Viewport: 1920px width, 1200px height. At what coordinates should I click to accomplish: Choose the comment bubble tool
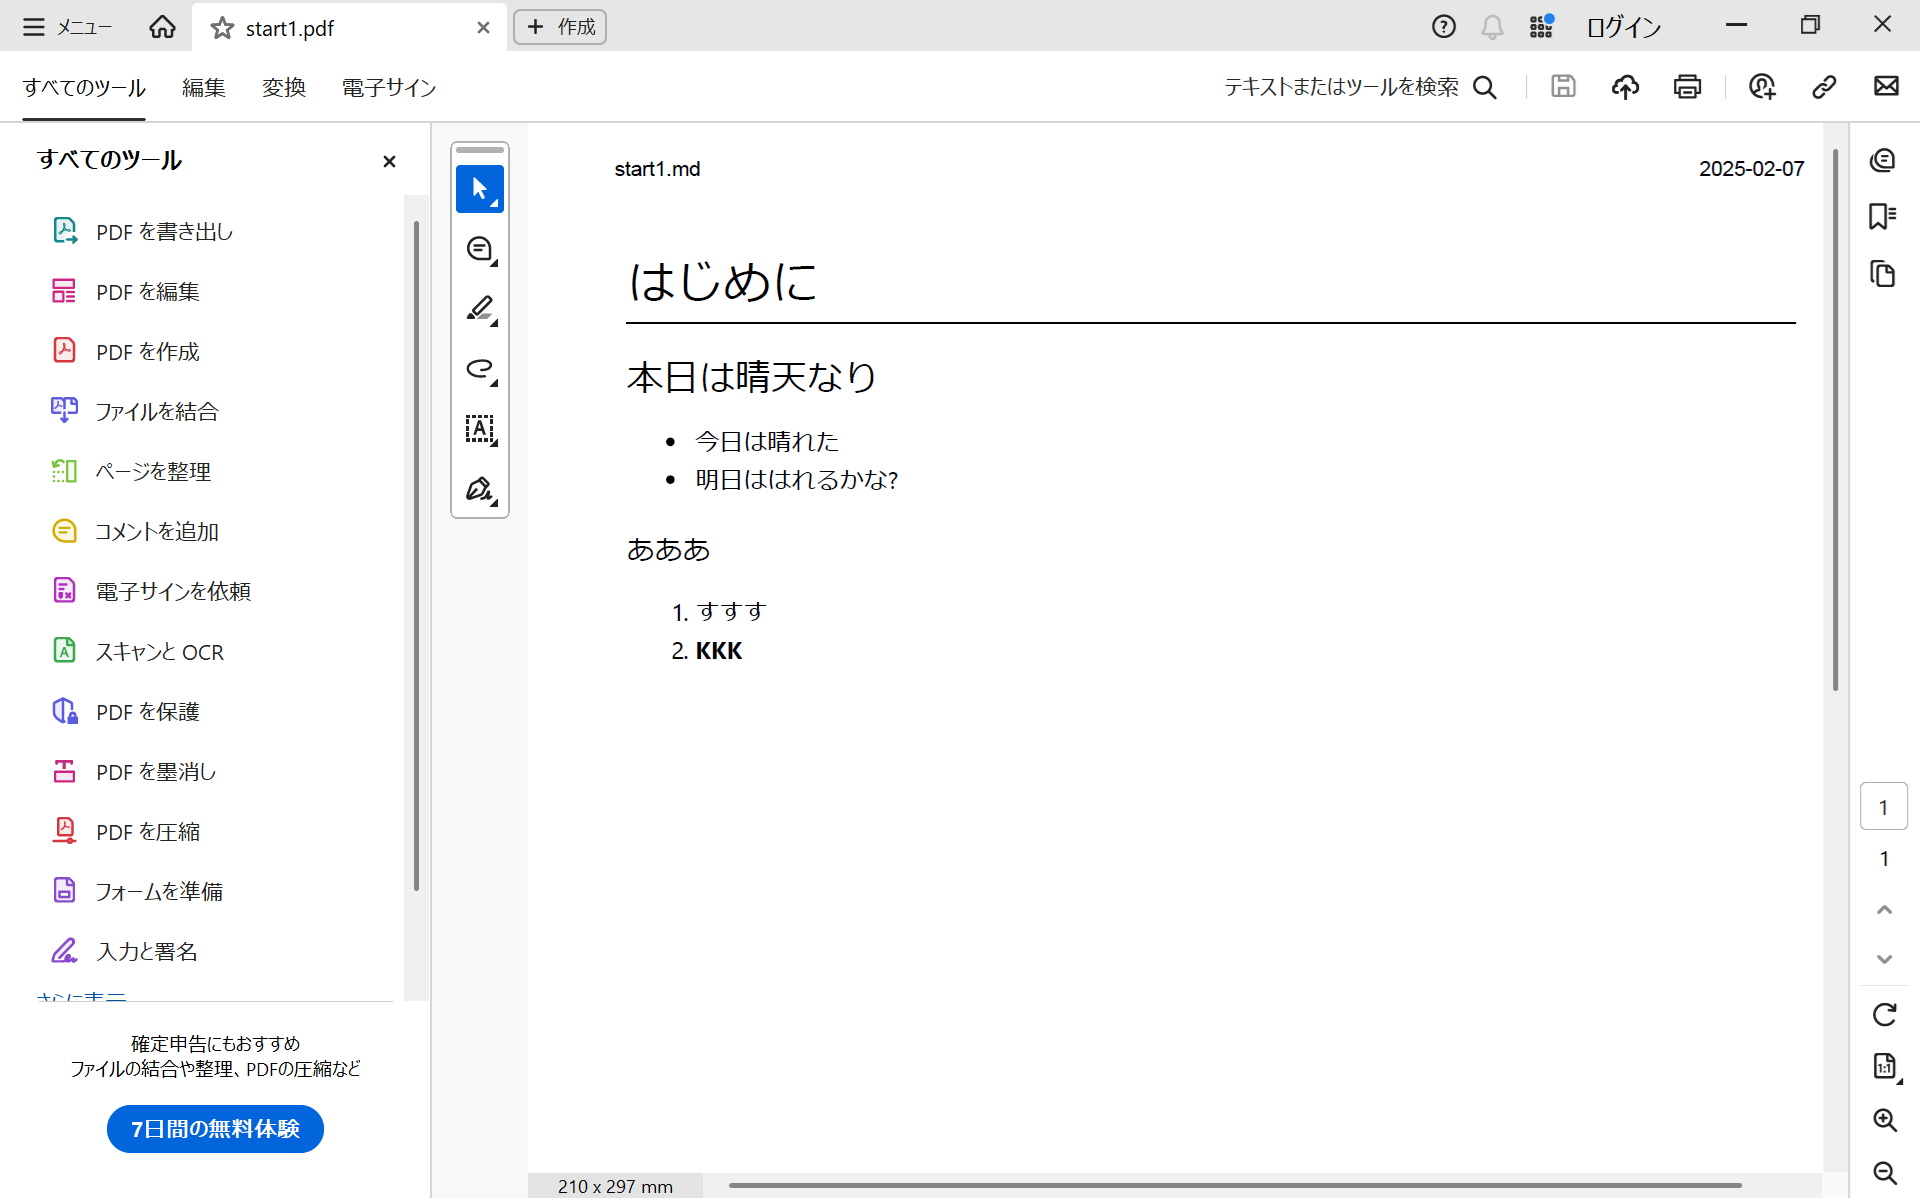point(479,249)
